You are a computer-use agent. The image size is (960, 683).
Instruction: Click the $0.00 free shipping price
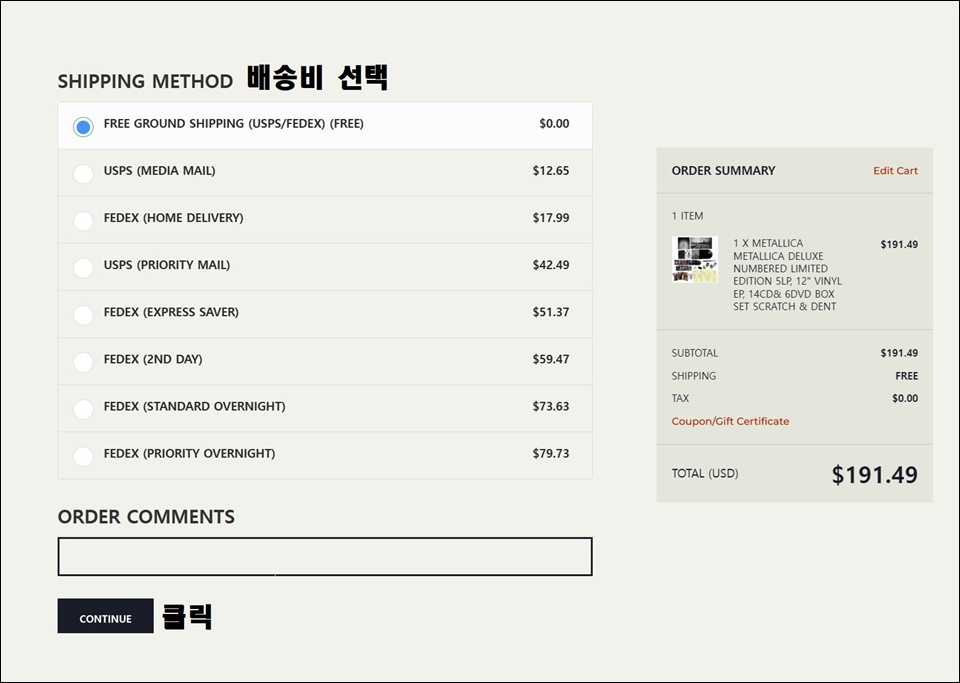click(x=554, y=124)
